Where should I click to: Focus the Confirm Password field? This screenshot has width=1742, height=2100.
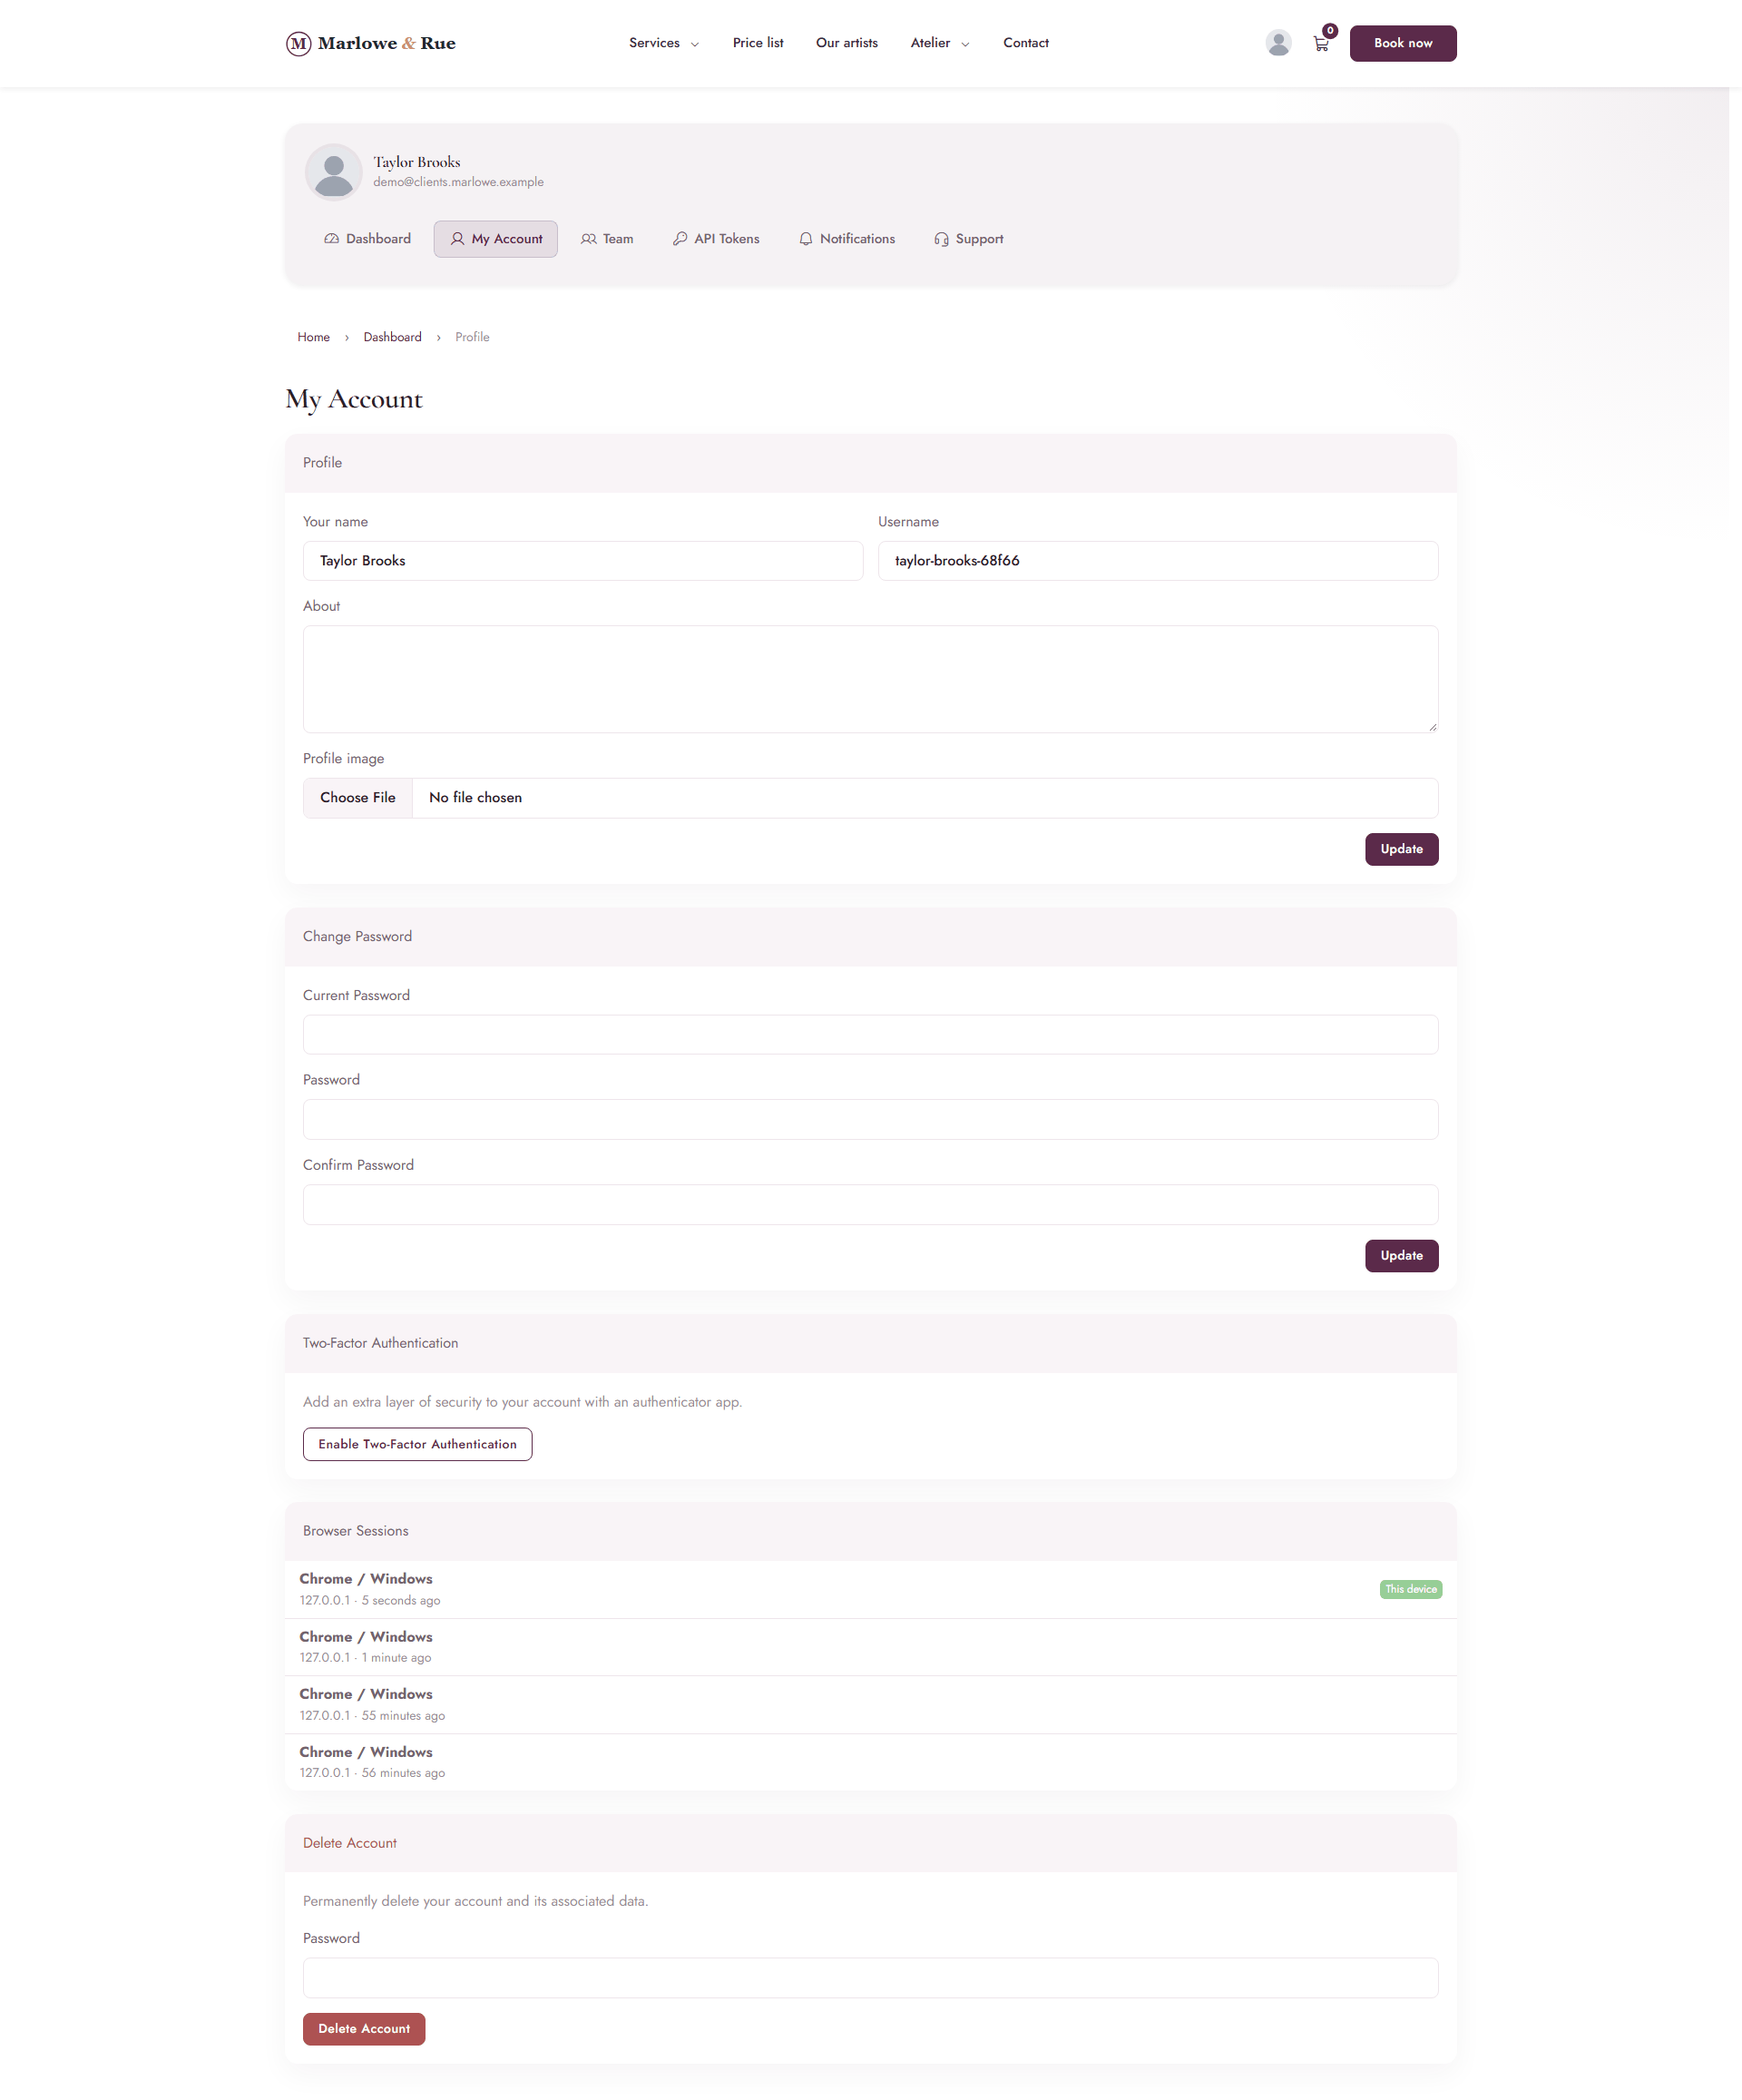870,1205
